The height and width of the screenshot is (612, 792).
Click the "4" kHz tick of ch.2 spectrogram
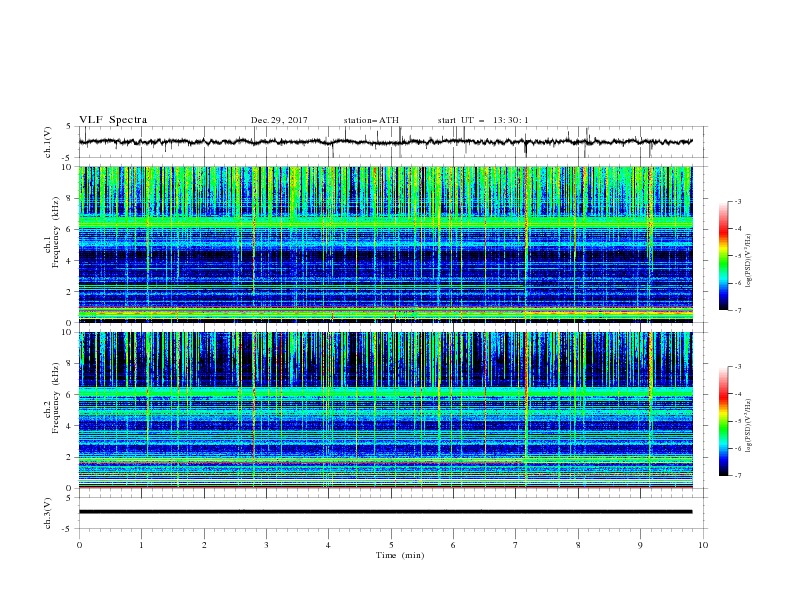pyautogui.click(x=69, y=426)
